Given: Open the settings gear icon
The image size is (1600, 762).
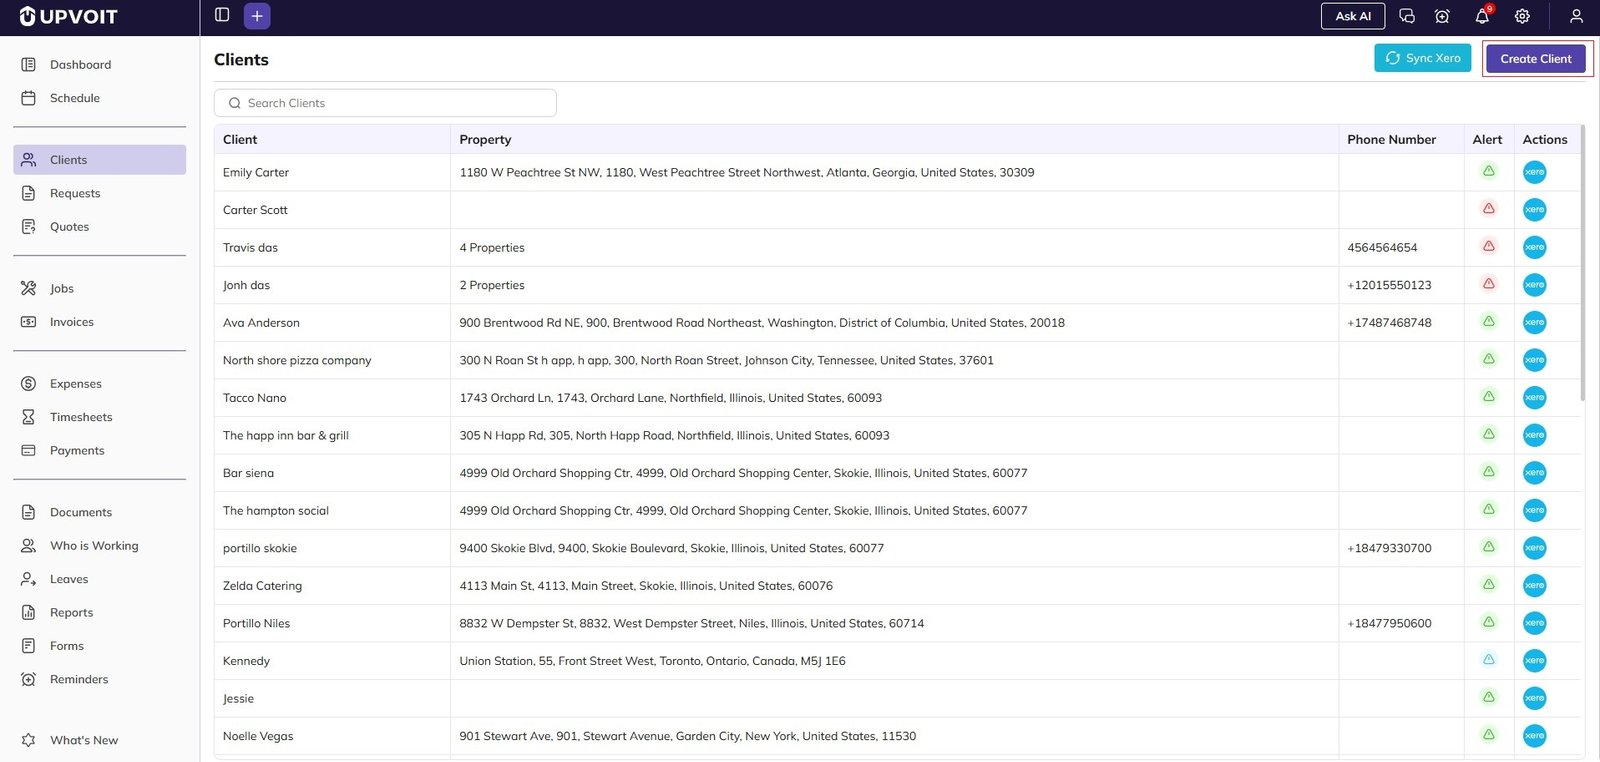Looking at the screenshot, I should point(1522,16).
